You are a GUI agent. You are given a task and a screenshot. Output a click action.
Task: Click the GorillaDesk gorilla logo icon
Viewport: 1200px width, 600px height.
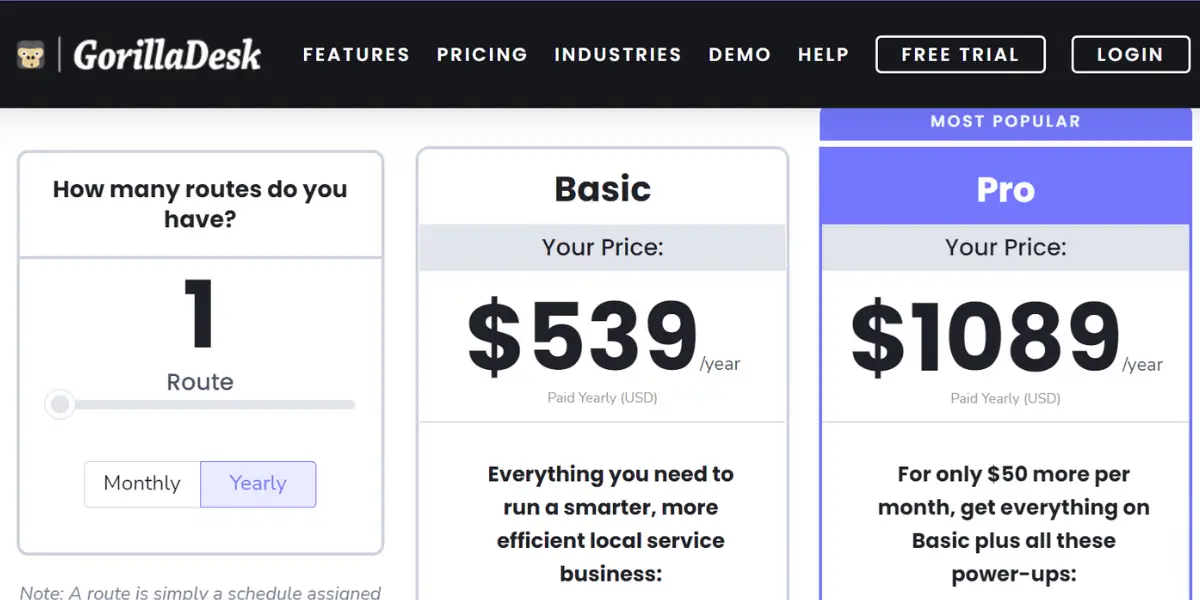(x=31, y=55)
